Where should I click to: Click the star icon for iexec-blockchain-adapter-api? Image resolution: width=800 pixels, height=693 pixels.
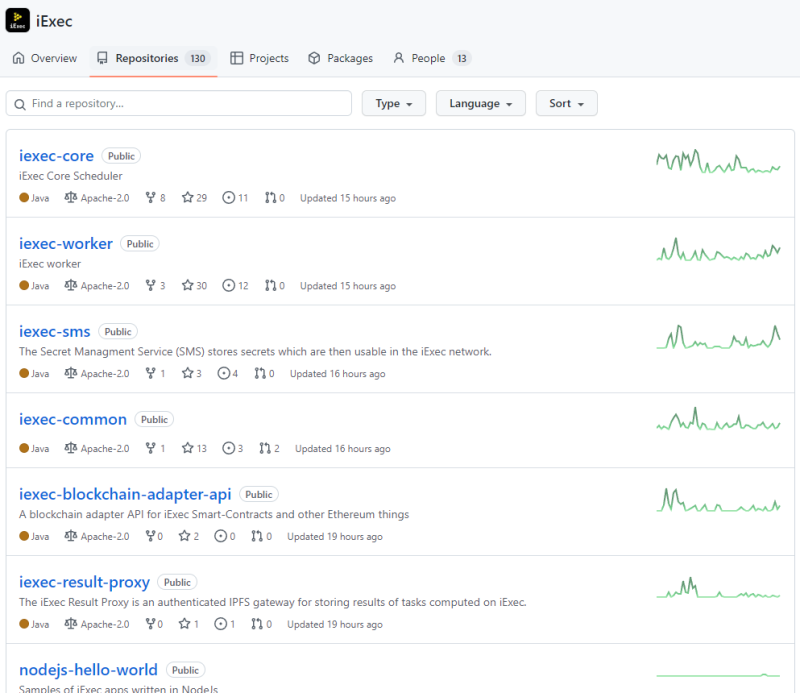(184, 536)
